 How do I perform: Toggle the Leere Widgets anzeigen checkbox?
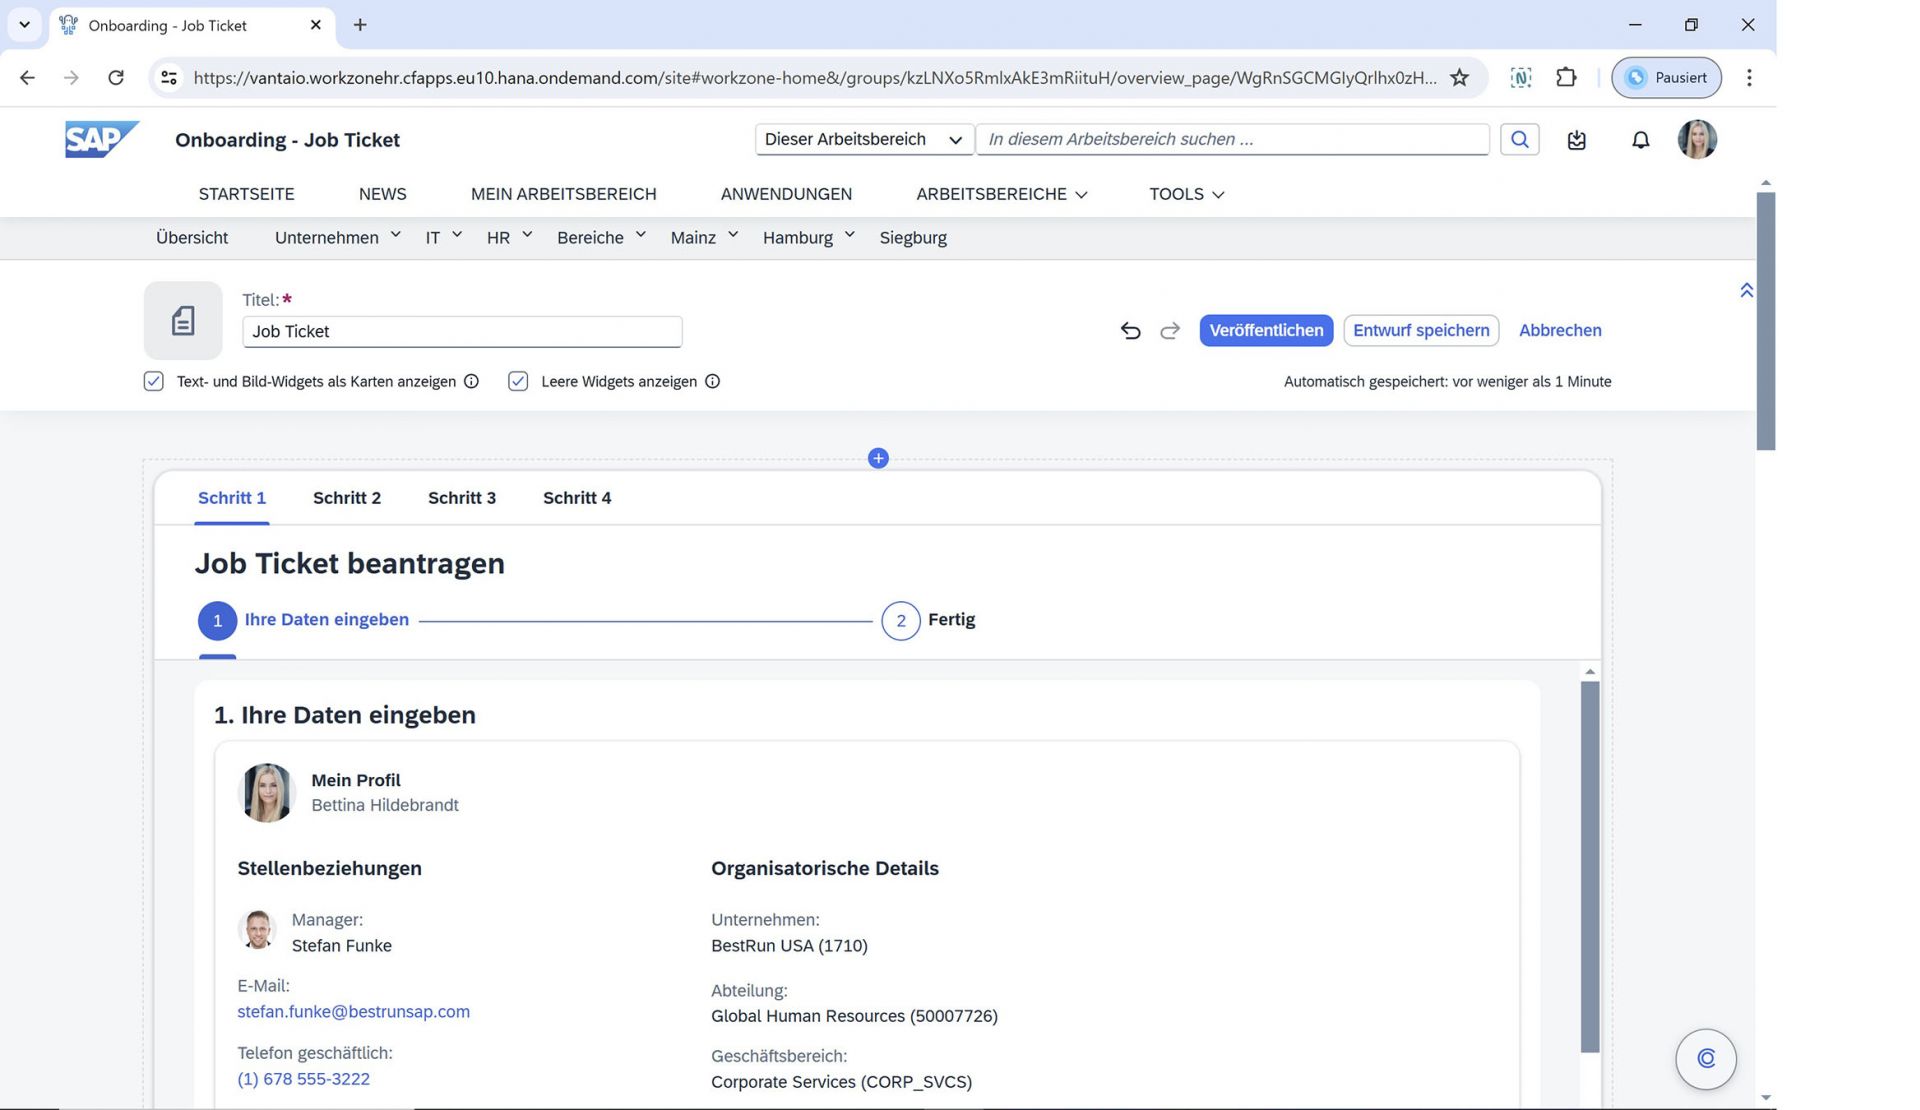coord(518,381)
